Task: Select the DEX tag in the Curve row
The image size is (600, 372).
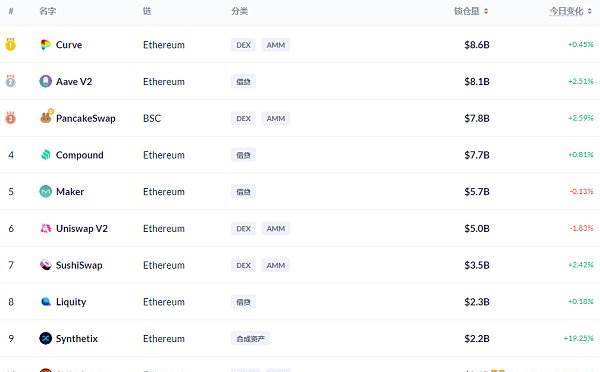Action: pos(243,45)
